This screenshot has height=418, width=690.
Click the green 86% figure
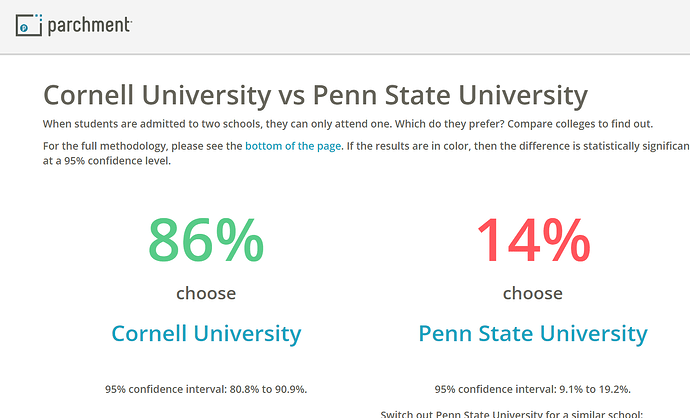206,240
